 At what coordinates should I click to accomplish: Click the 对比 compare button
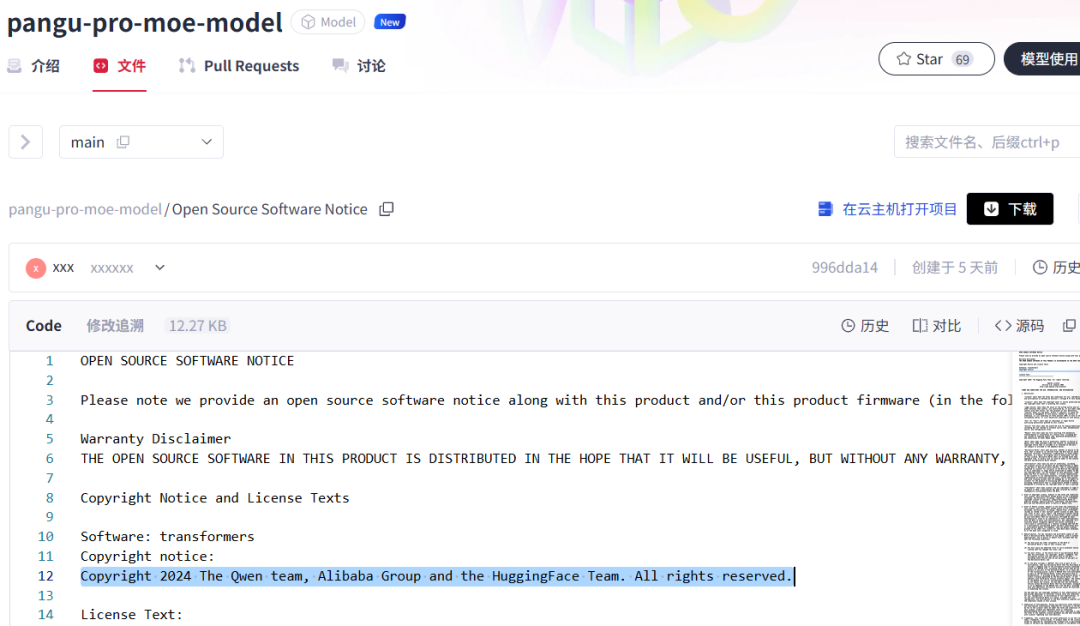[x=937, y=326]
